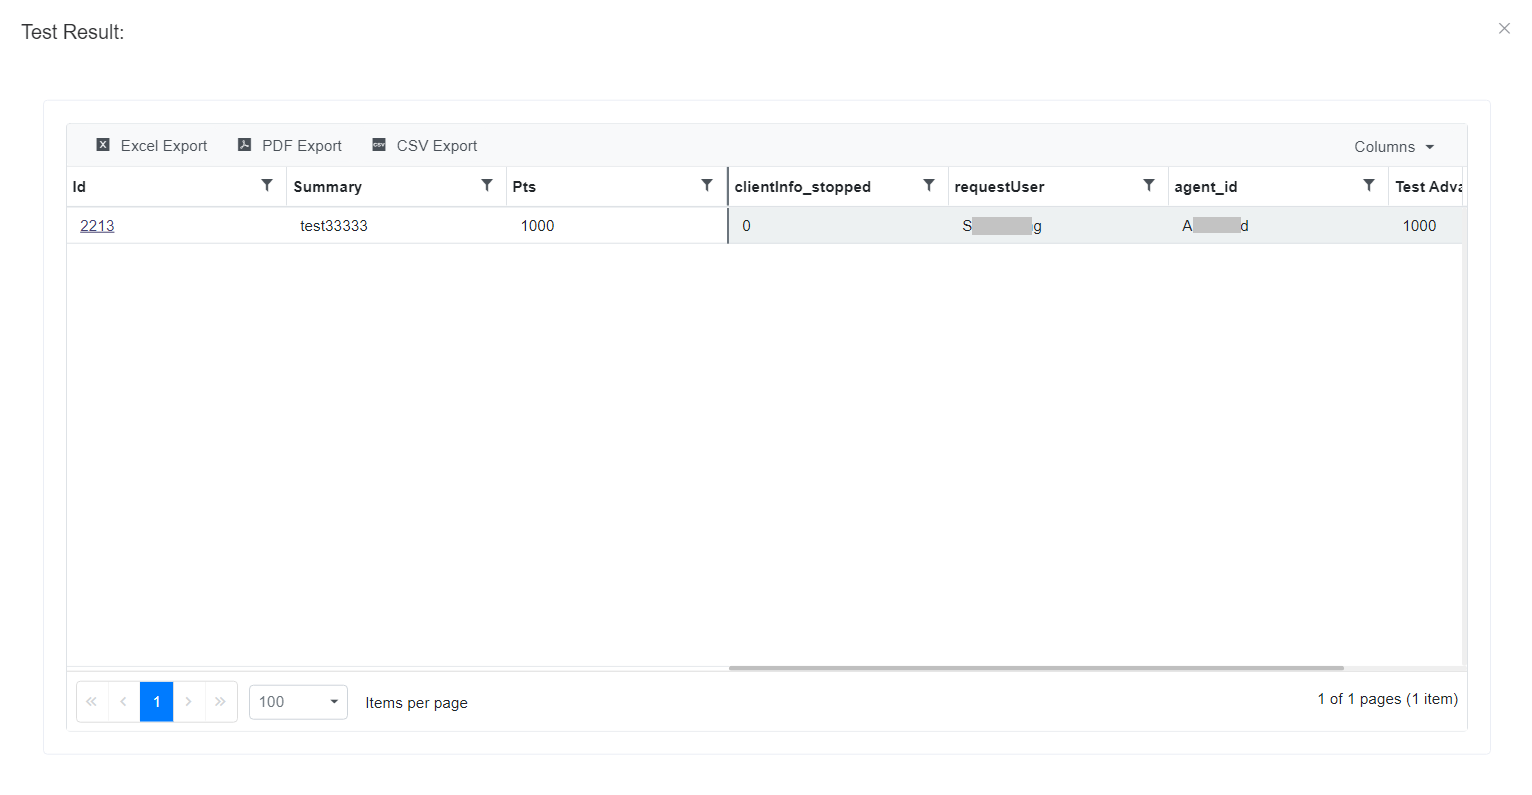
Task: Open filter for Summary column
Action: 487,186
